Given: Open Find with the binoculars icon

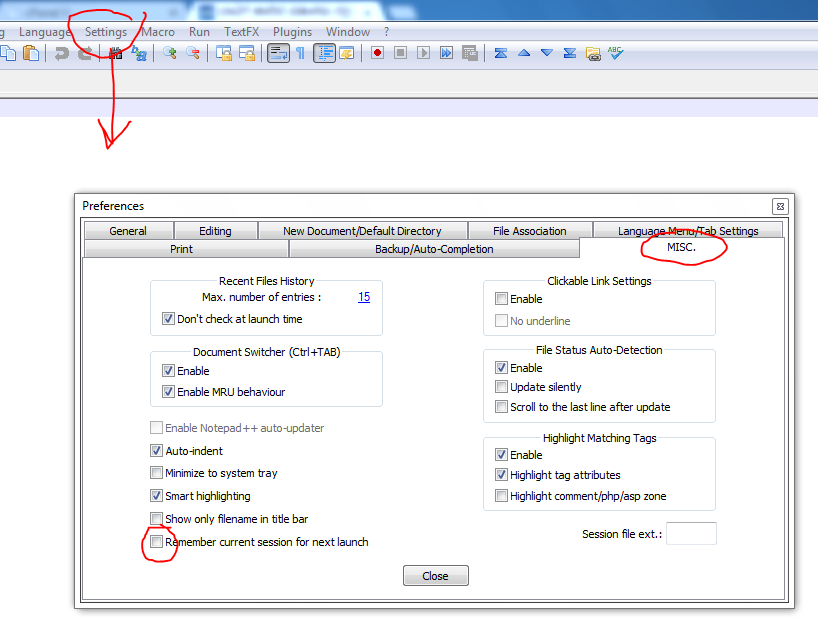Looking at the screenshot, I should [x=115, y=53].
